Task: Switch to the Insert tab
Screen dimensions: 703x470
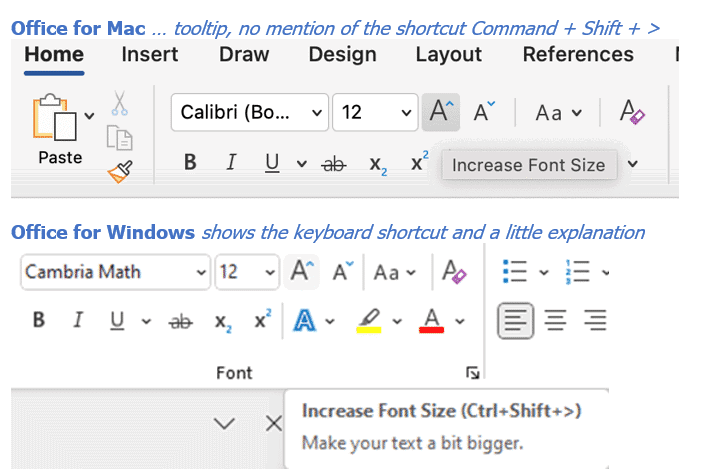Action: click(149, 54)
